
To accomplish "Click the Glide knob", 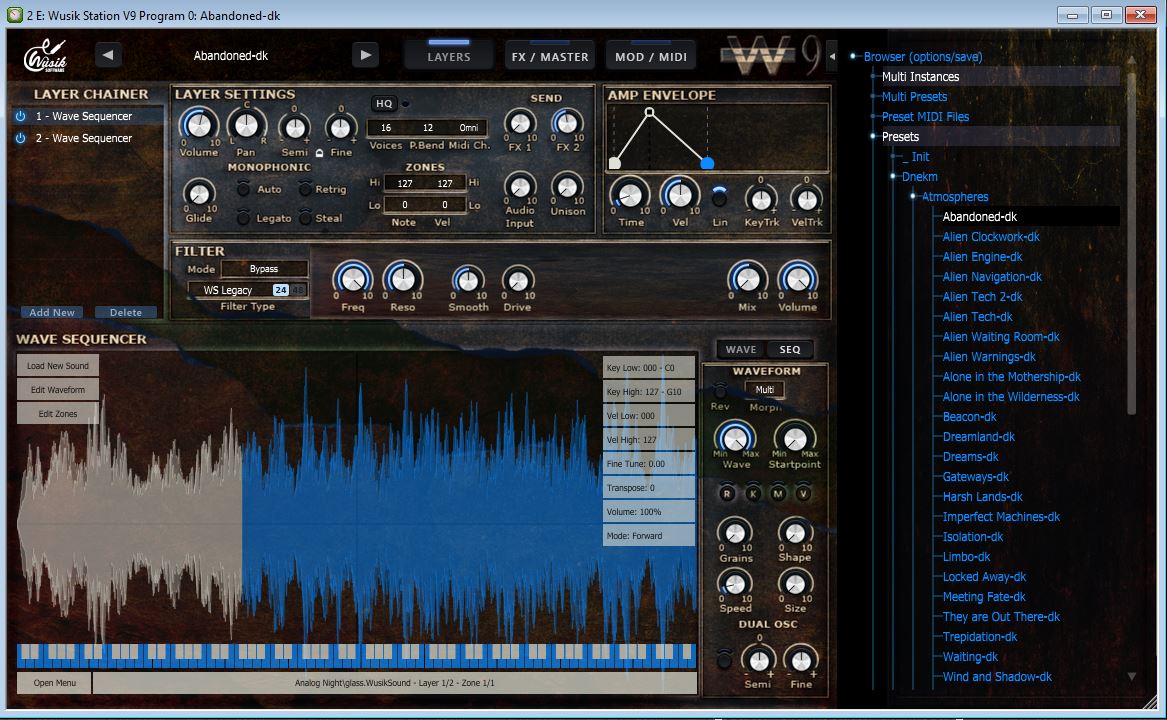I will click(199, 194).
